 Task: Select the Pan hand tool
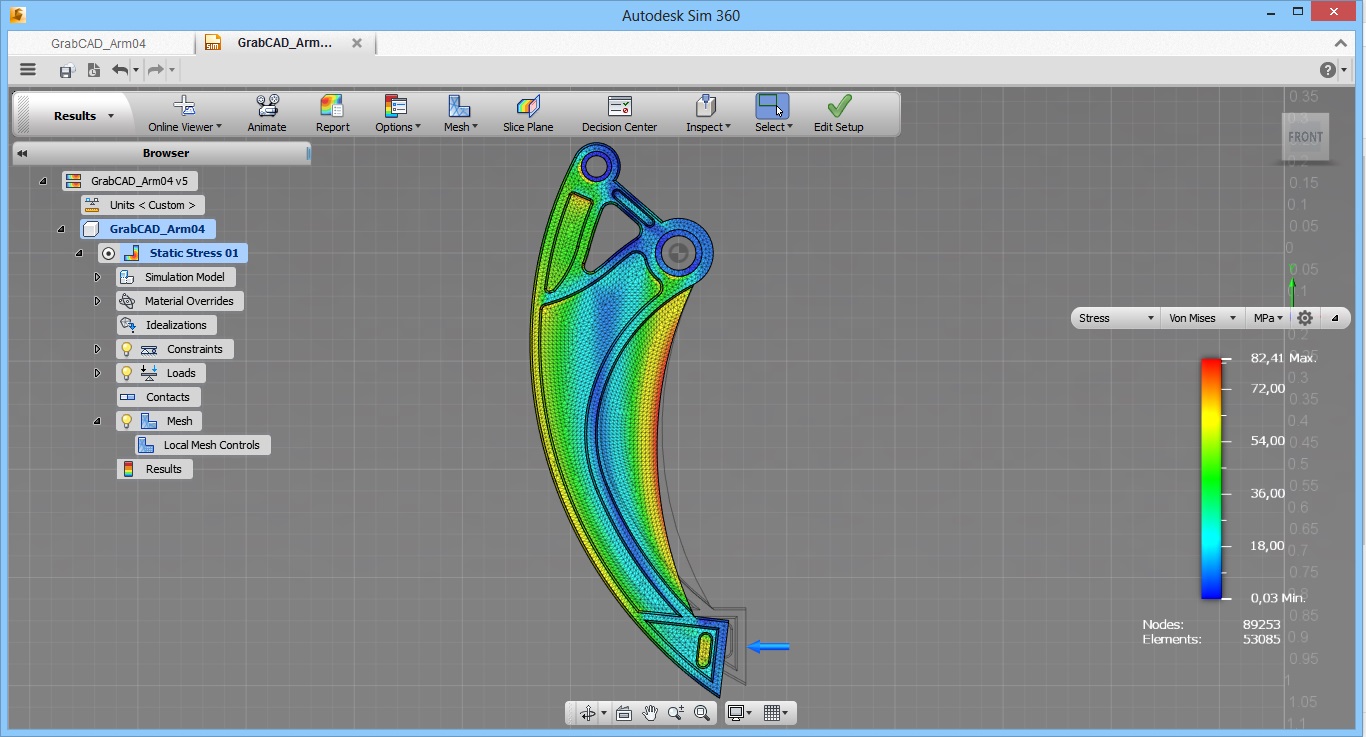point(650,713)
